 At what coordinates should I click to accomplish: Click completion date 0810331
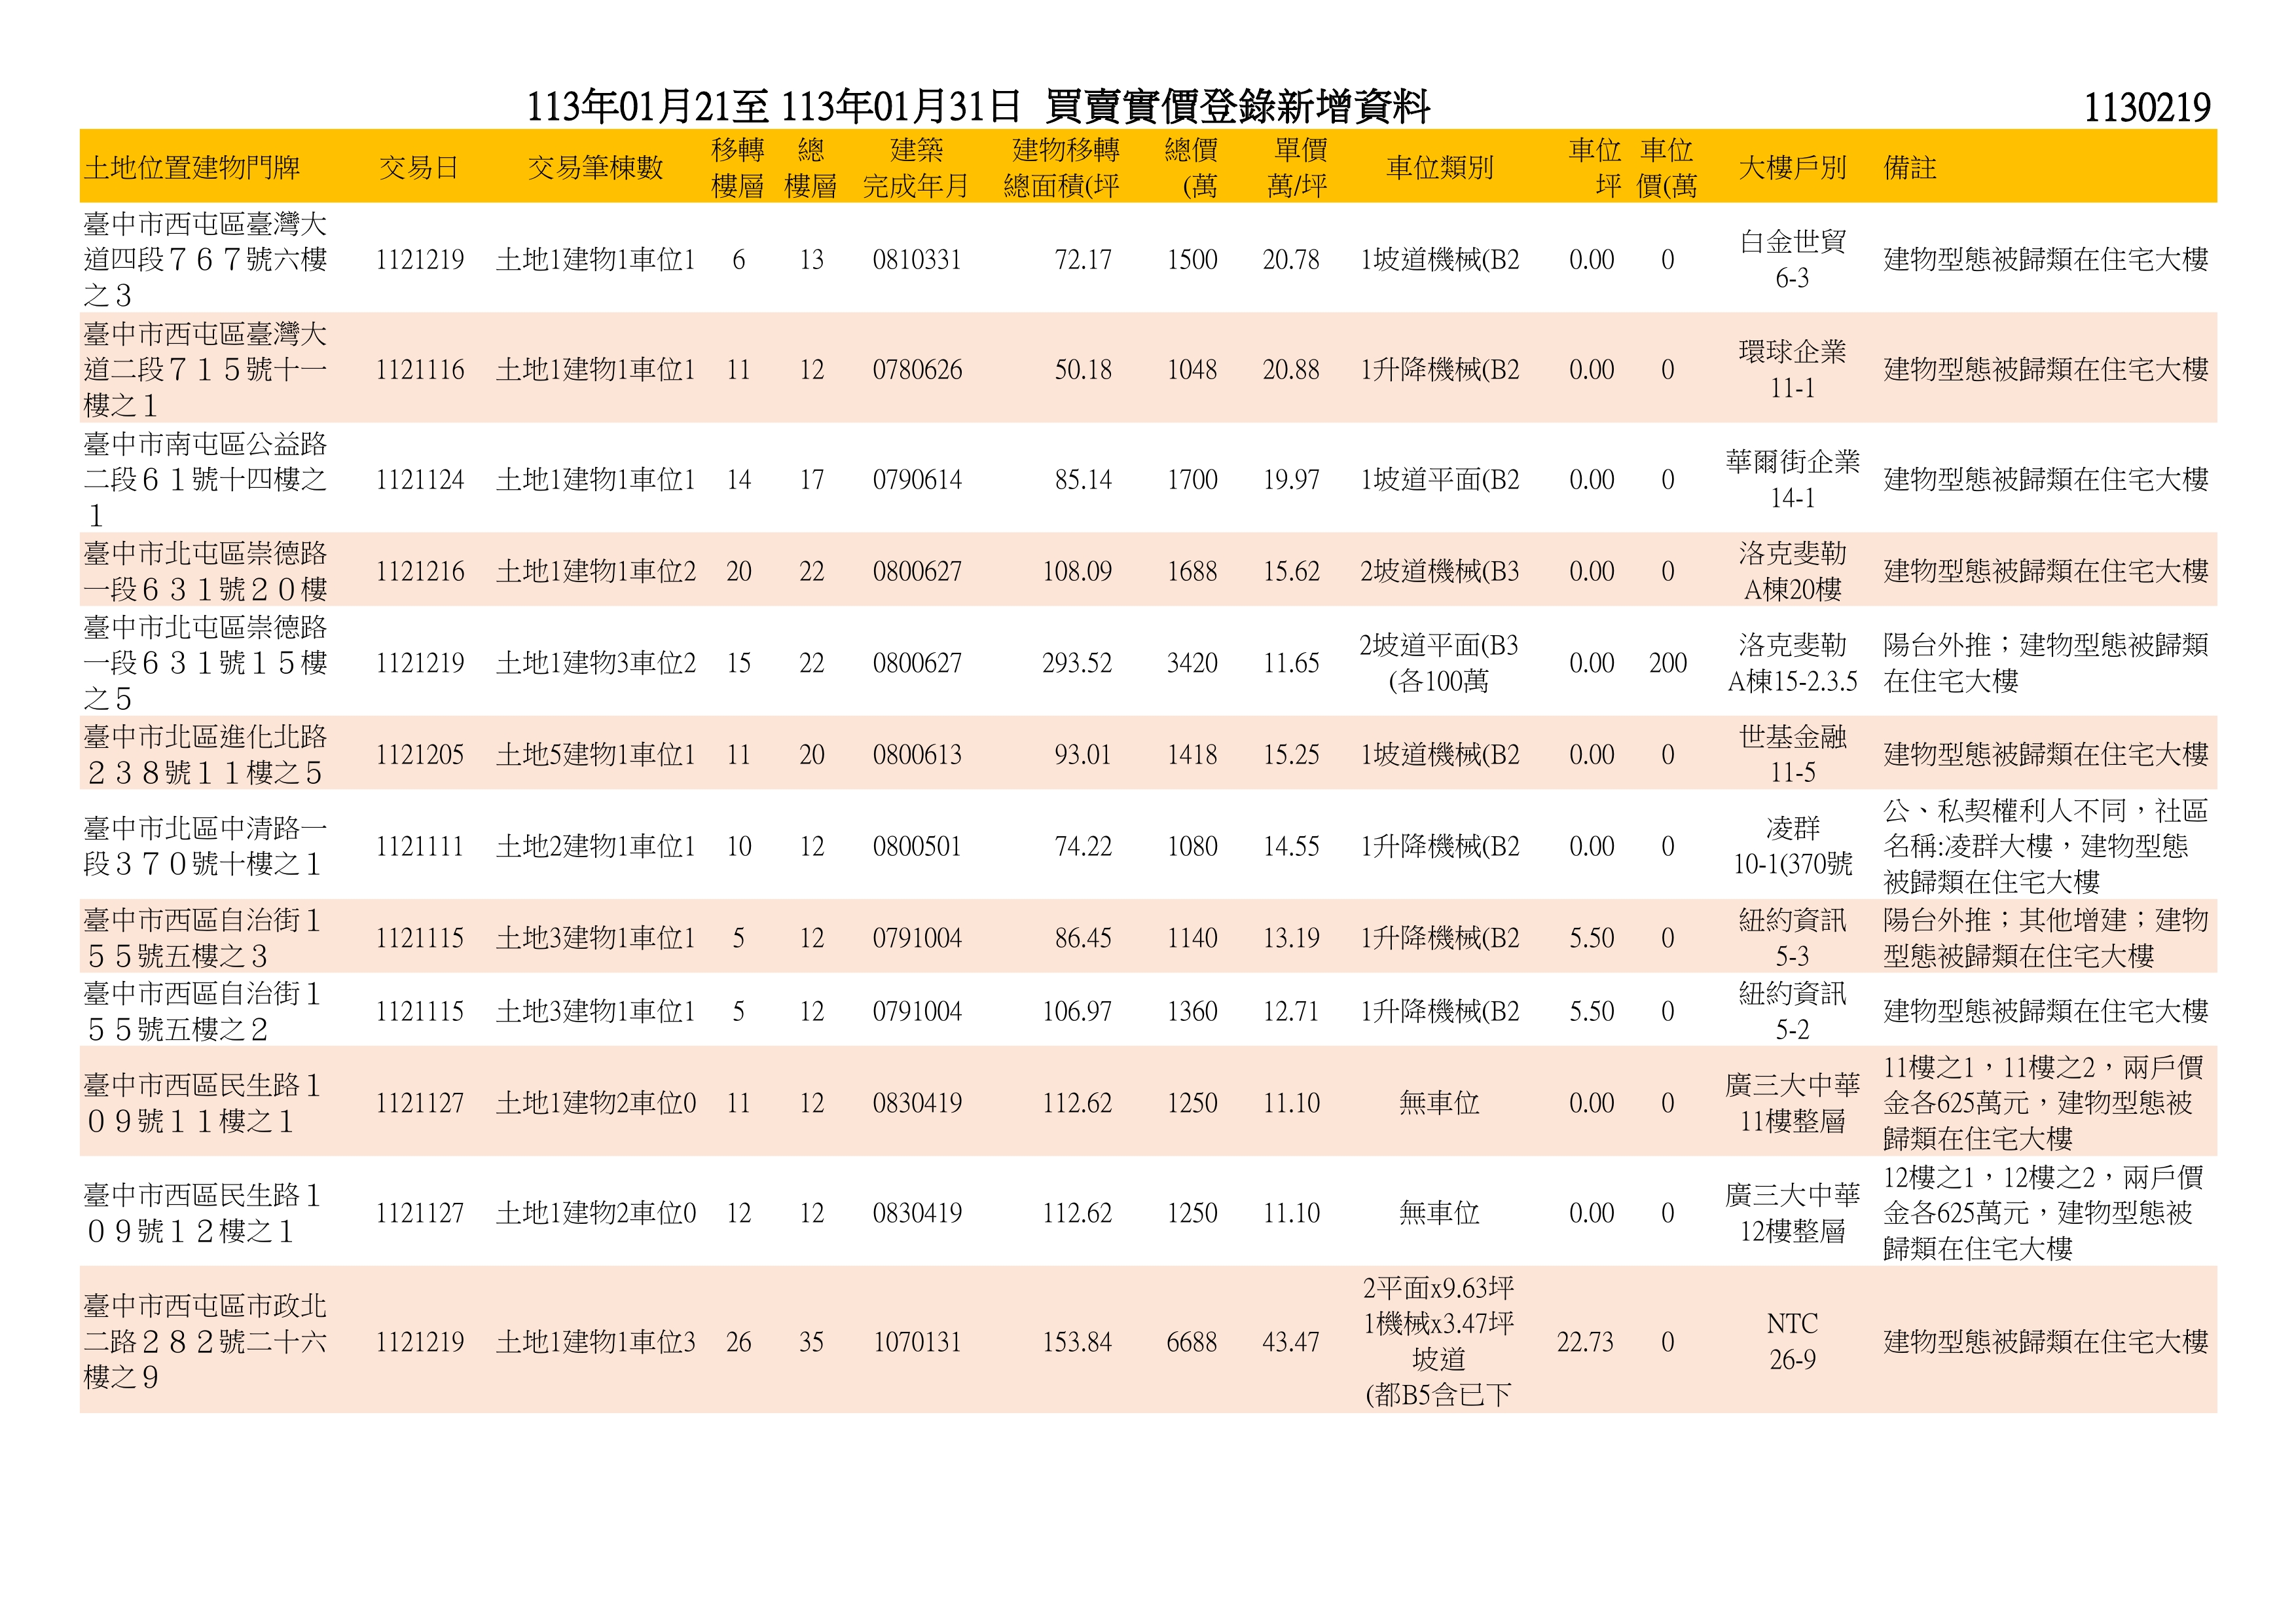point(917,260)
